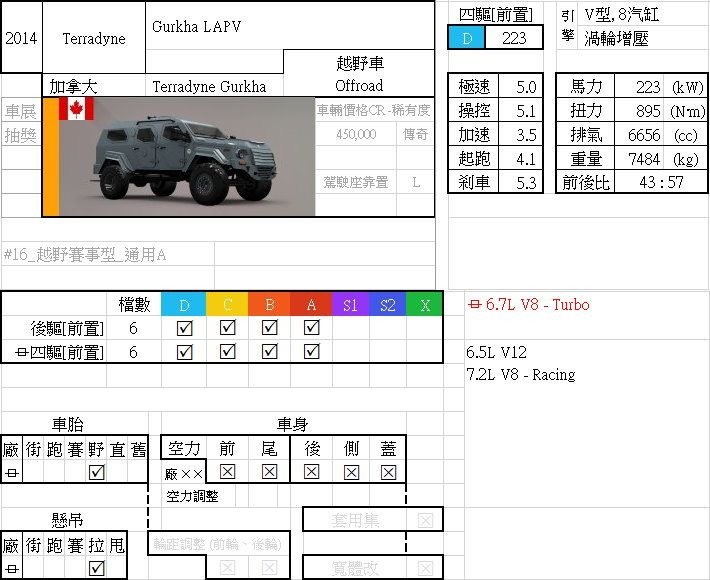Click the 車展 showroom label cell
The image size is (710, 580).
click(x=21, y=110)
